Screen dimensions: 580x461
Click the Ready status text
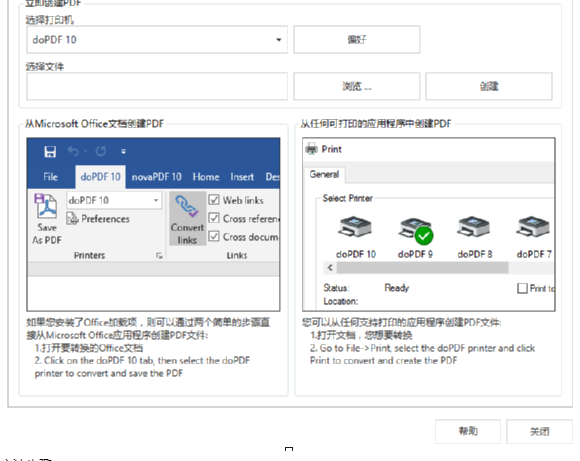(x=397, y=288)
